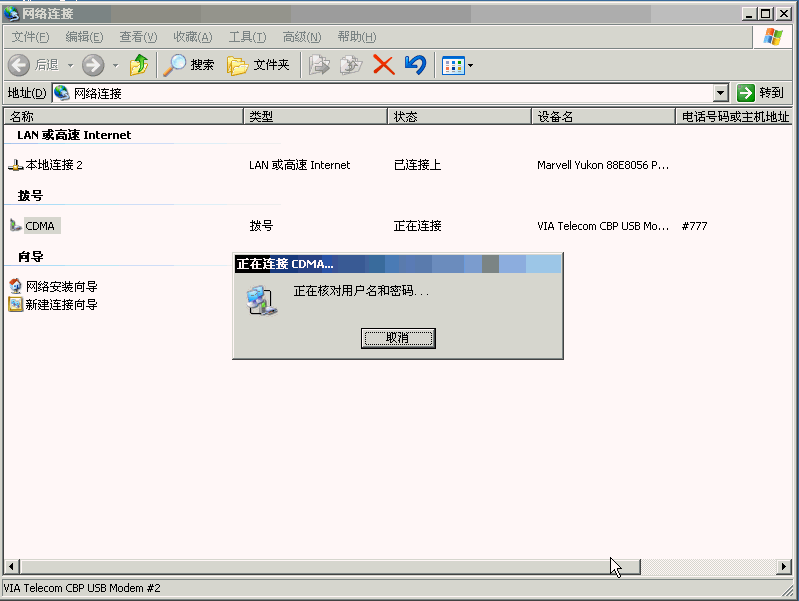This screenshot has width=799, height=601.
Task: Click the Copy To toolbar icon
Action: 351,65
